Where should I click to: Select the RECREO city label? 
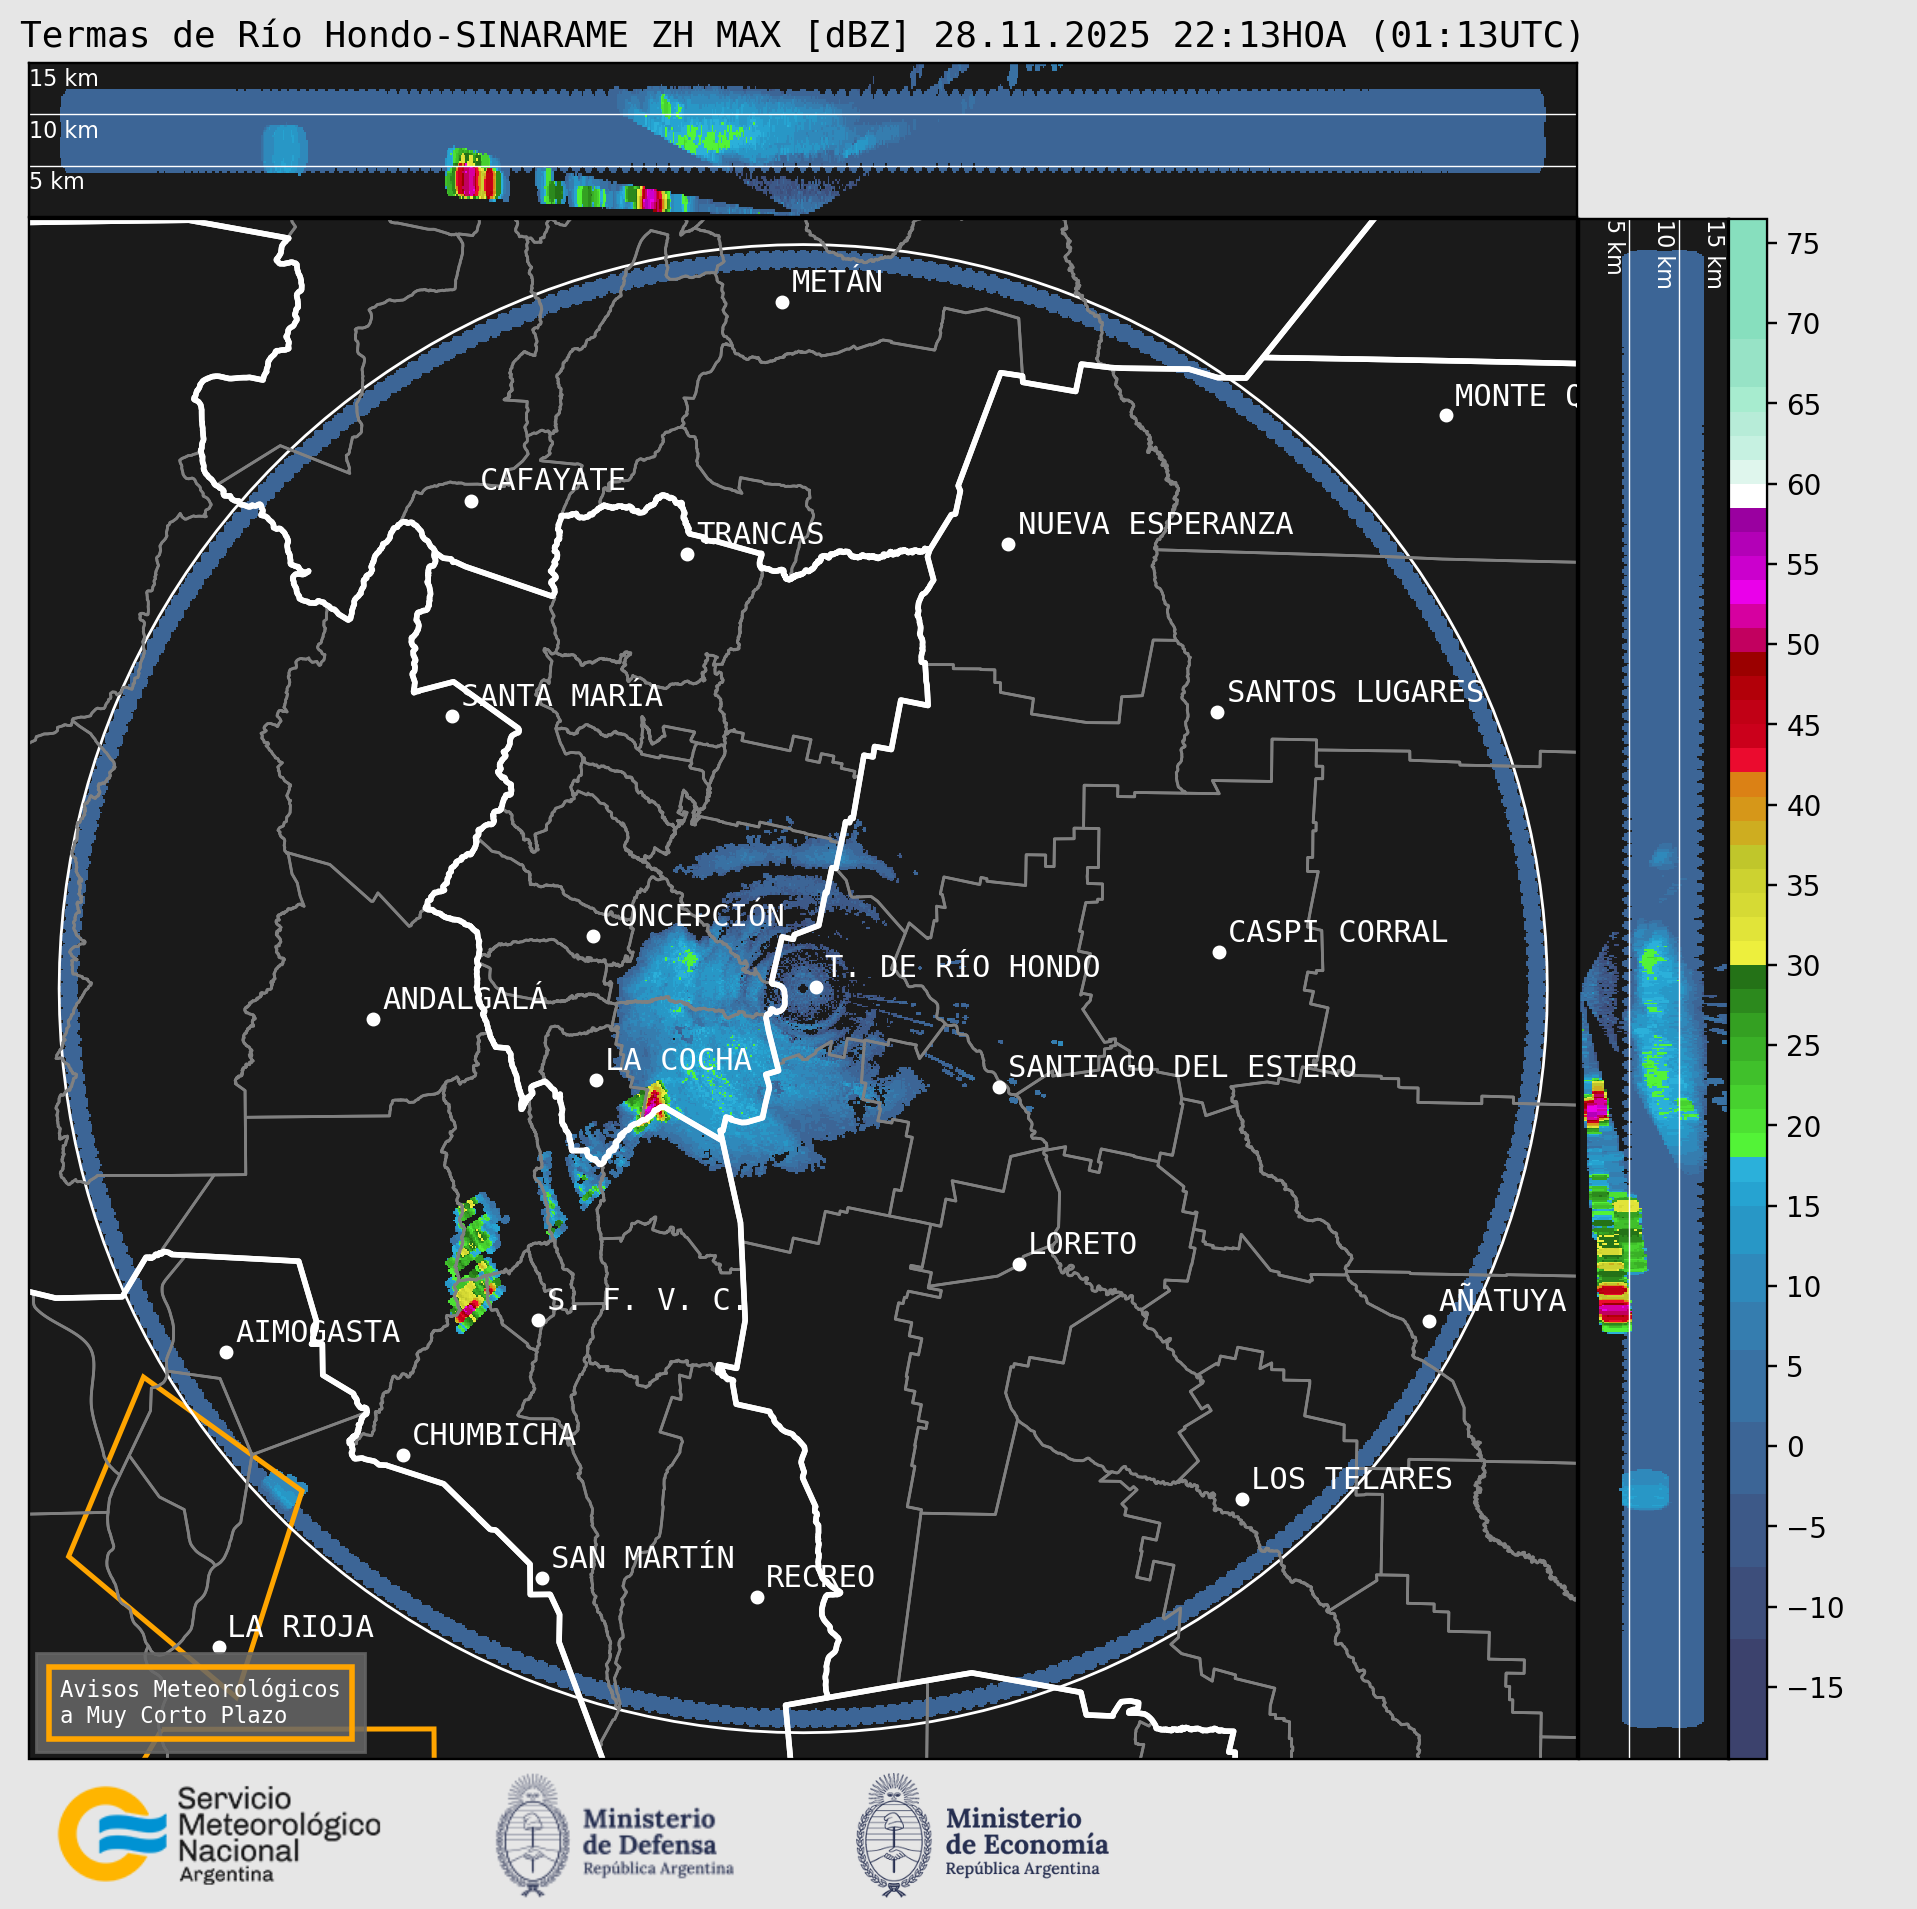[x=820, y=1577]
